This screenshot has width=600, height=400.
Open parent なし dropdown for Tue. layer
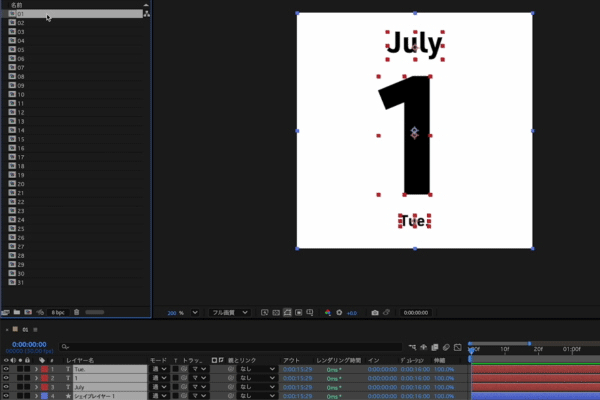point(256,369)
